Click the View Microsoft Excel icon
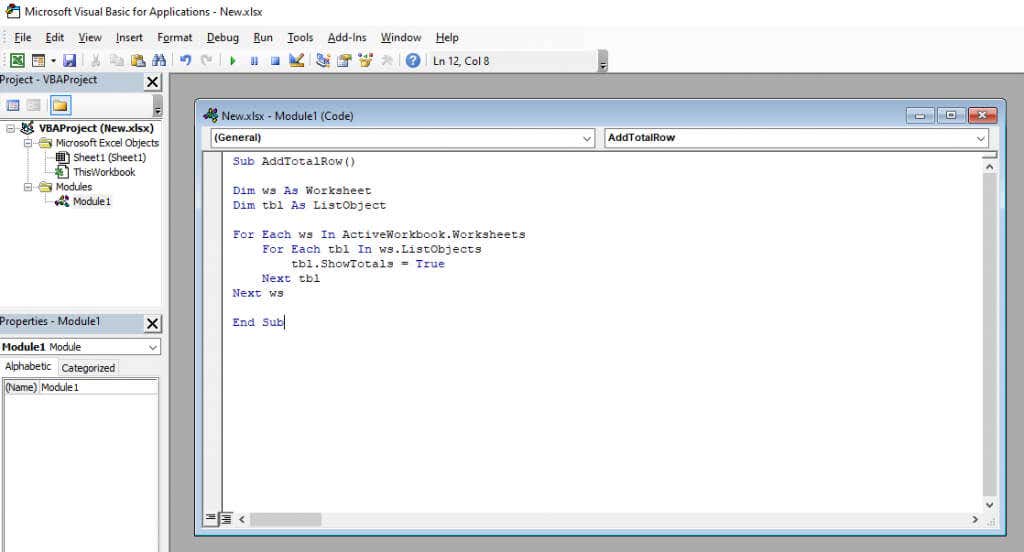 tap(17, 61)
